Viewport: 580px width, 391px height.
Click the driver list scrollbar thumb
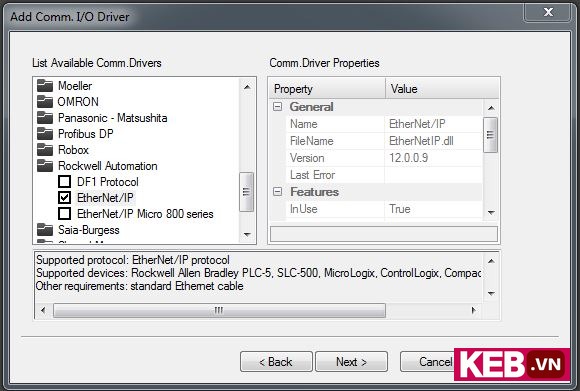246,192
